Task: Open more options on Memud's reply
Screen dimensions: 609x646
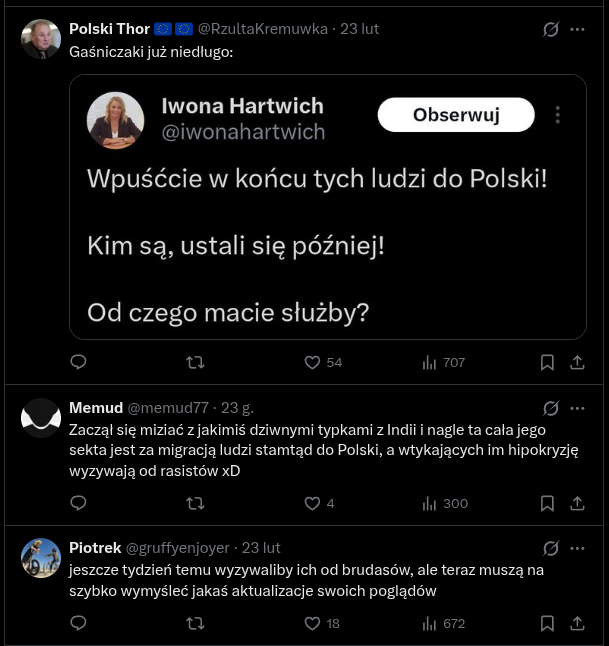Action: [x=577, y=408]
